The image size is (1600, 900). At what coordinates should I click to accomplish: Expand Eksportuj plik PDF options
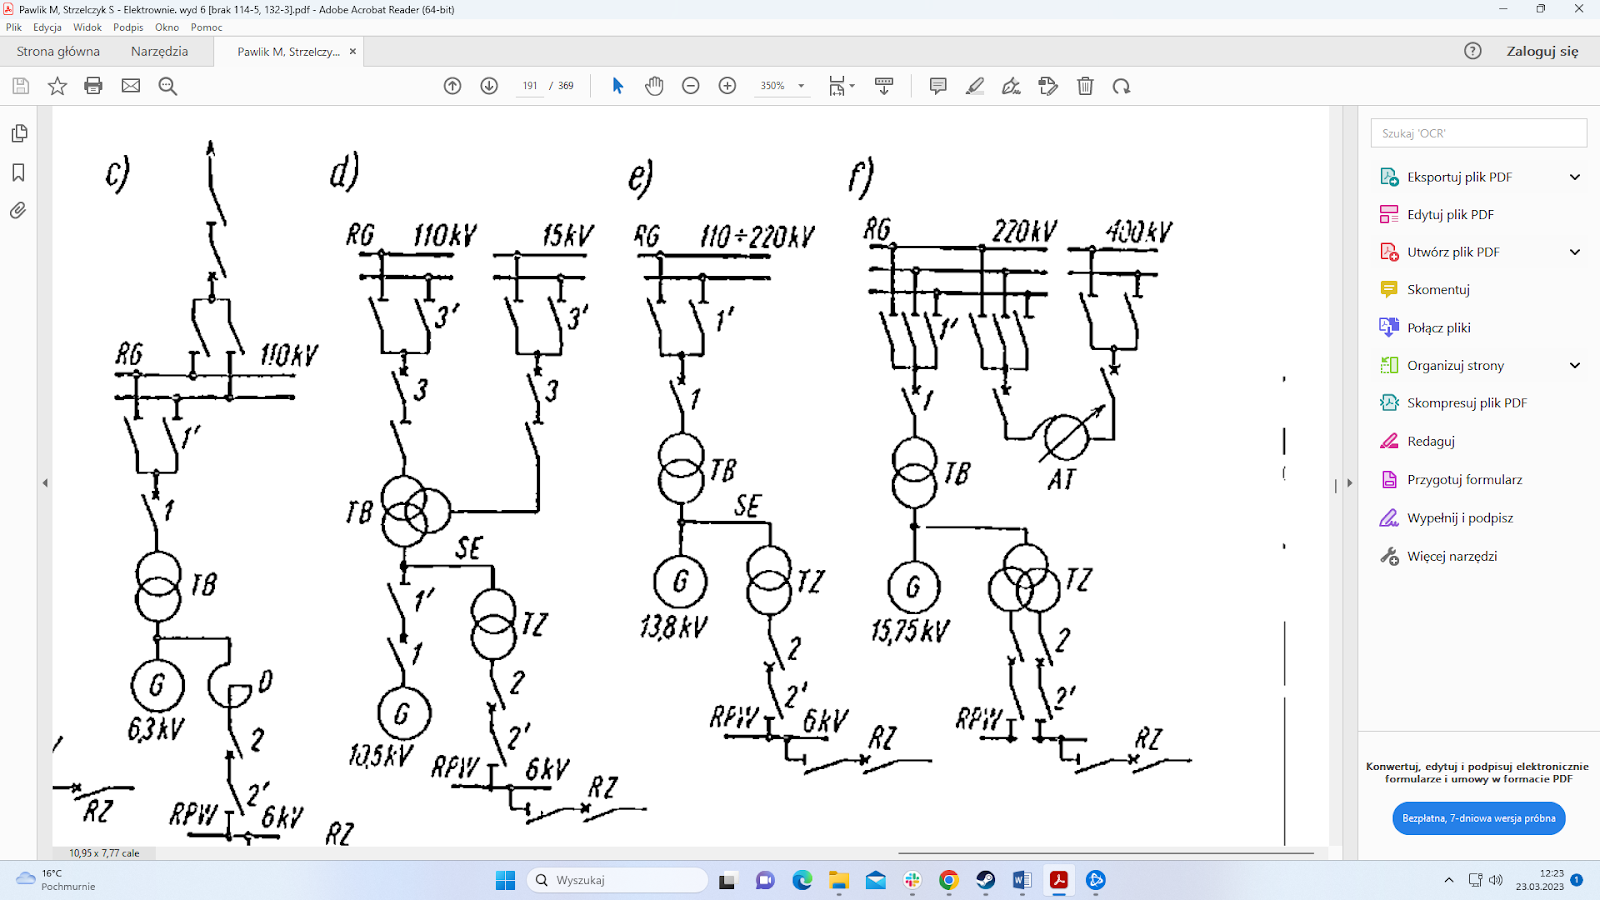click(x=1574, y=177)
